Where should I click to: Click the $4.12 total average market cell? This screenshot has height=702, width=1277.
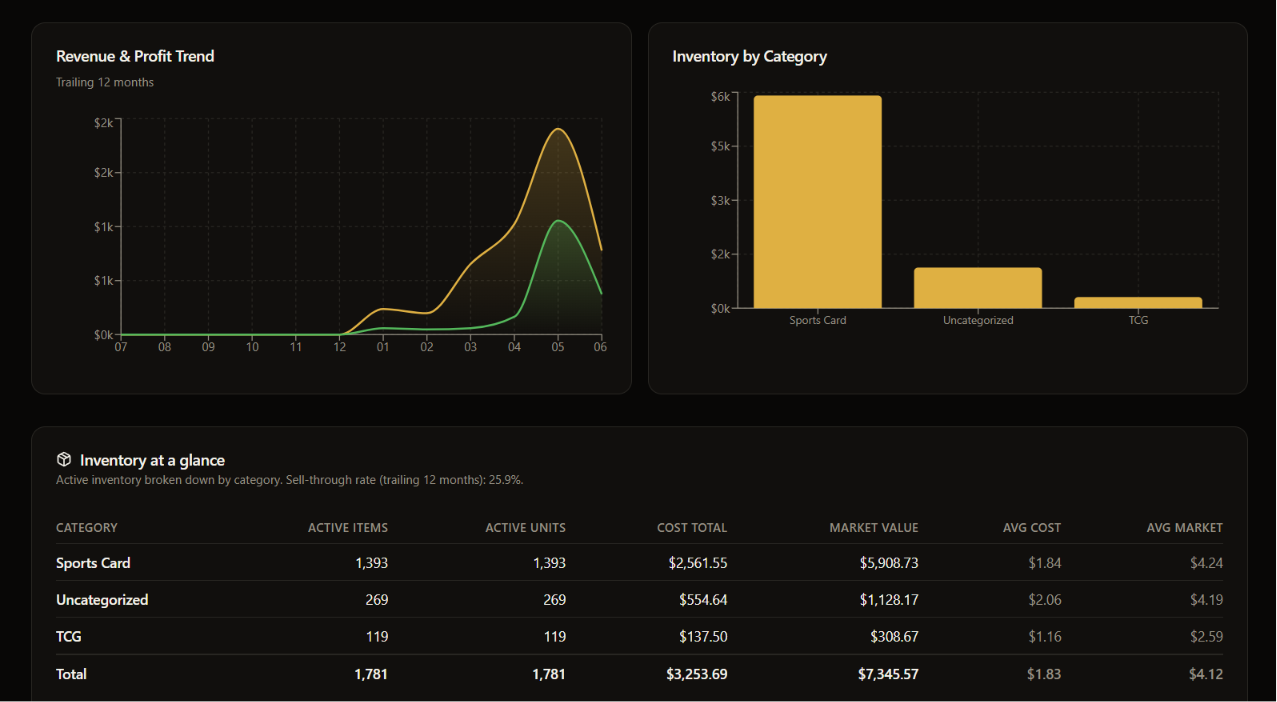click(x=1205, y=674)
